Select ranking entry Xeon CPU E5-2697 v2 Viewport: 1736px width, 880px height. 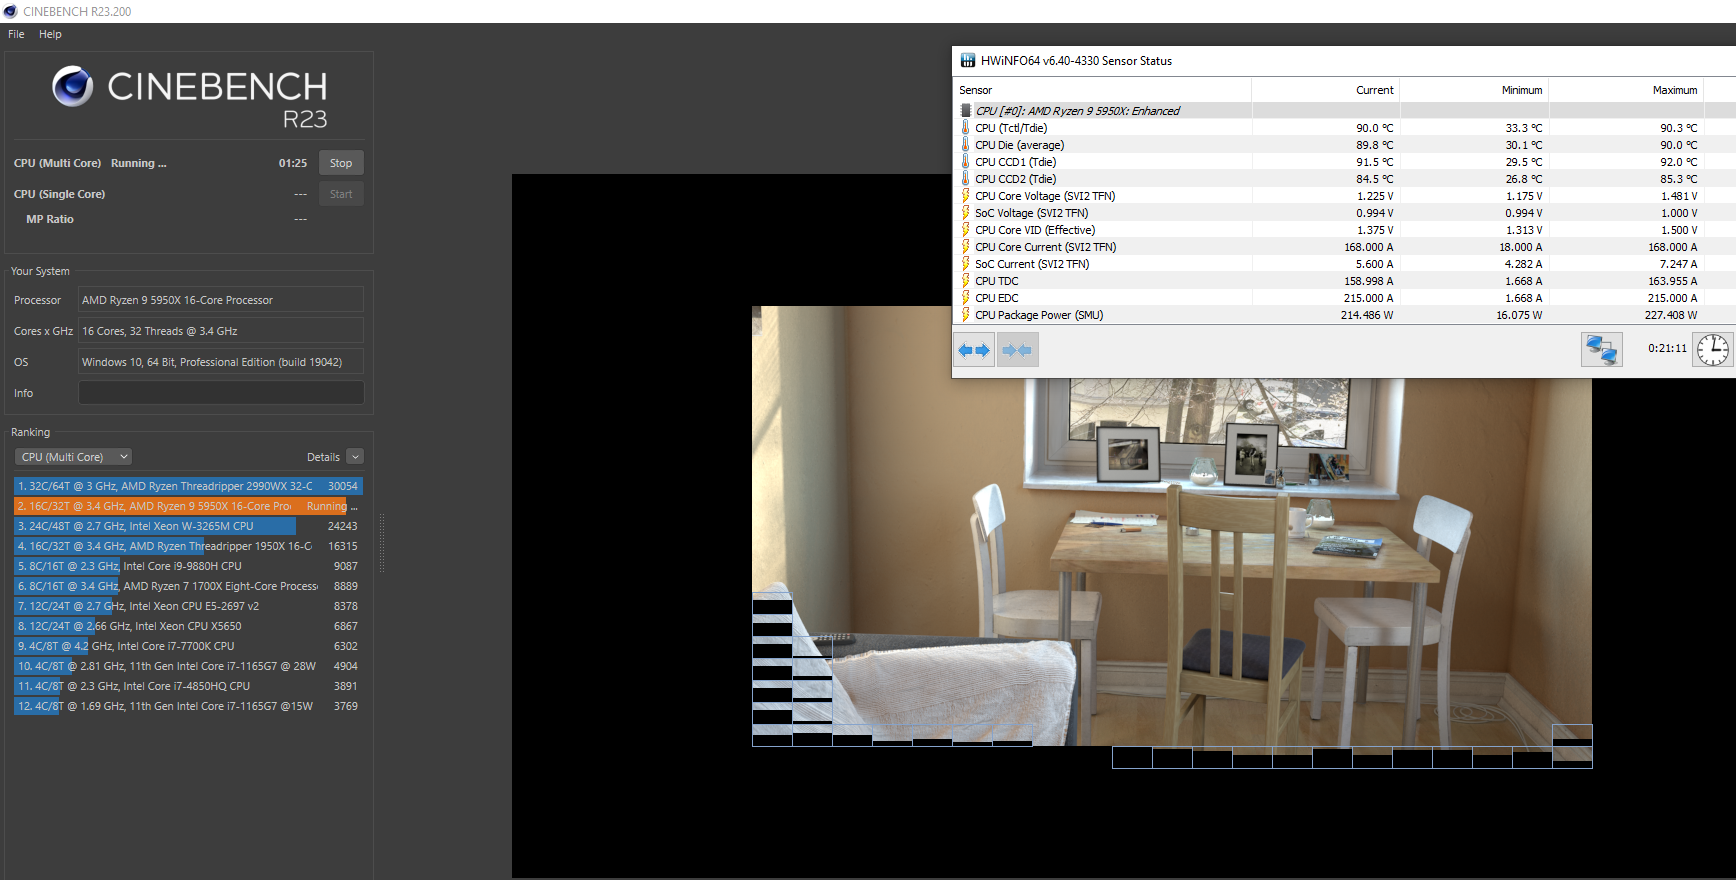(x=188, y=606)
